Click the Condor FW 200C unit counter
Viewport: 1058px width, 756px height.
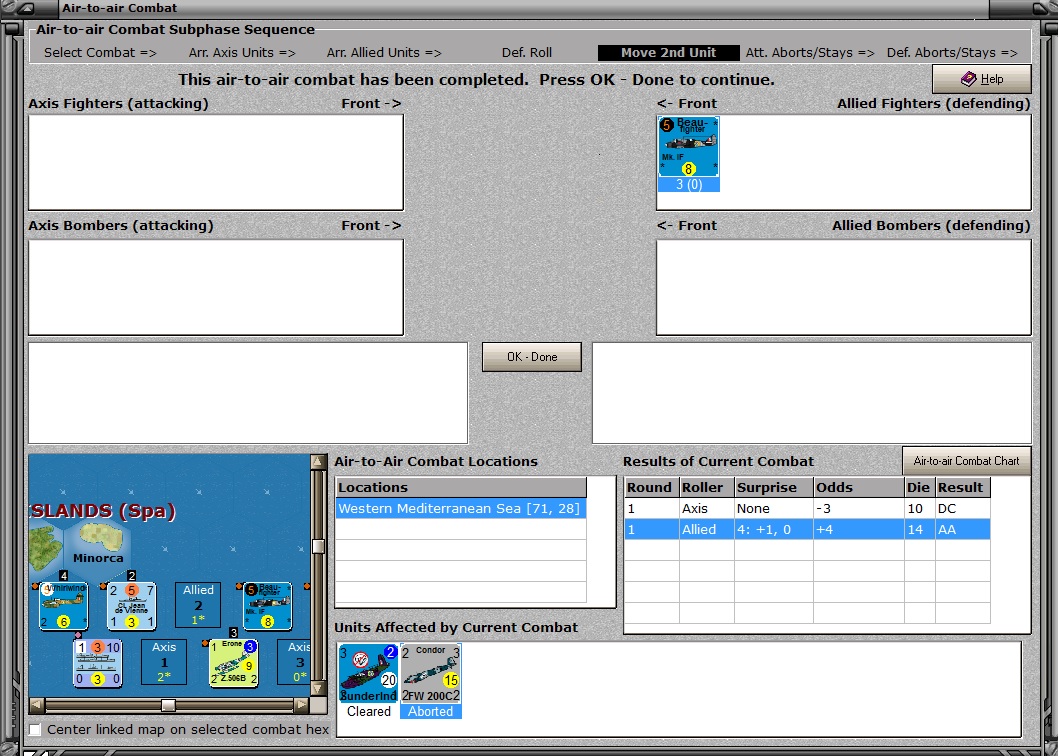tap(430, 673)
